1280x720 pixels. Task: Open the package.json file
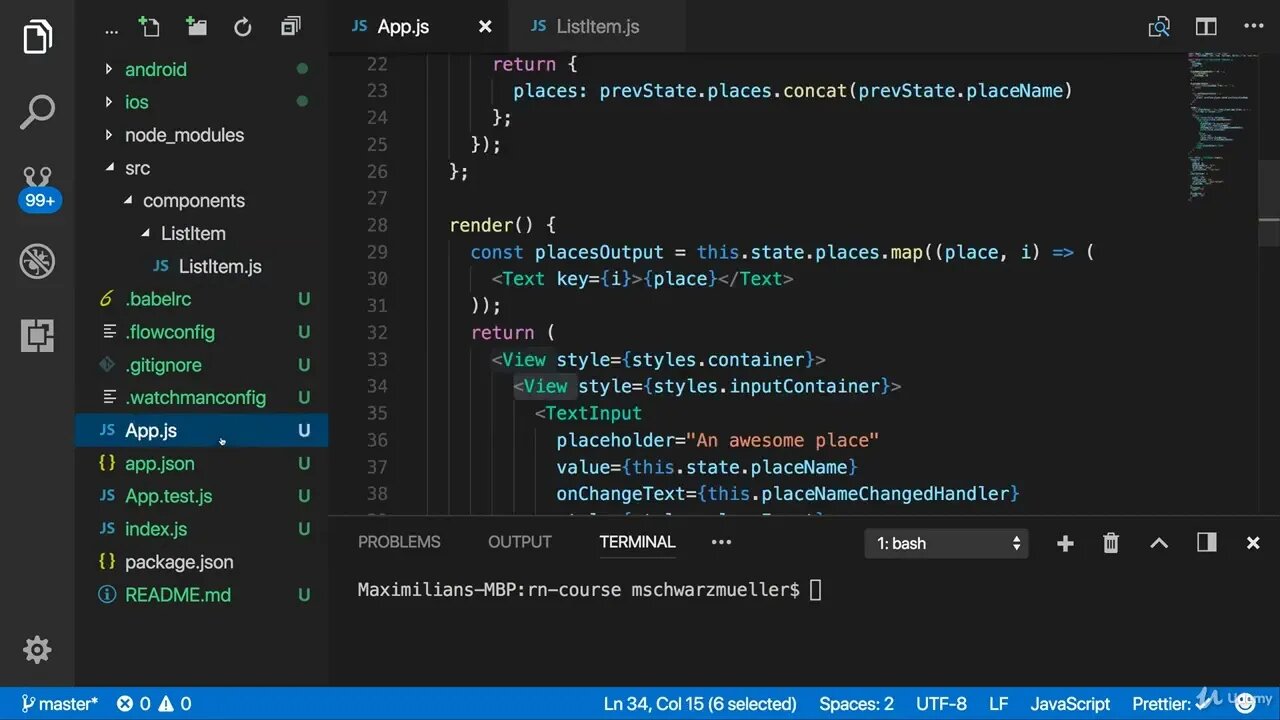coord(179,562)
